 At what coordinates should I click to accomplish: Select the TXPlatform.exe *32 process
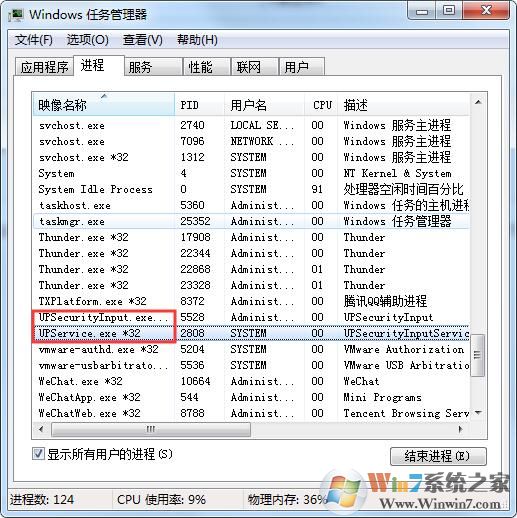pos(251,301)
